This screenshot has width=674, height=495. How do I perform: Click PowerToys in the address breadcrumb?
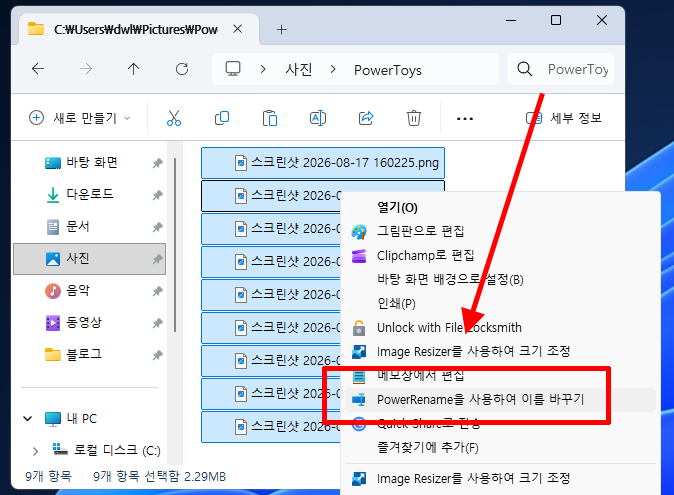388,70
